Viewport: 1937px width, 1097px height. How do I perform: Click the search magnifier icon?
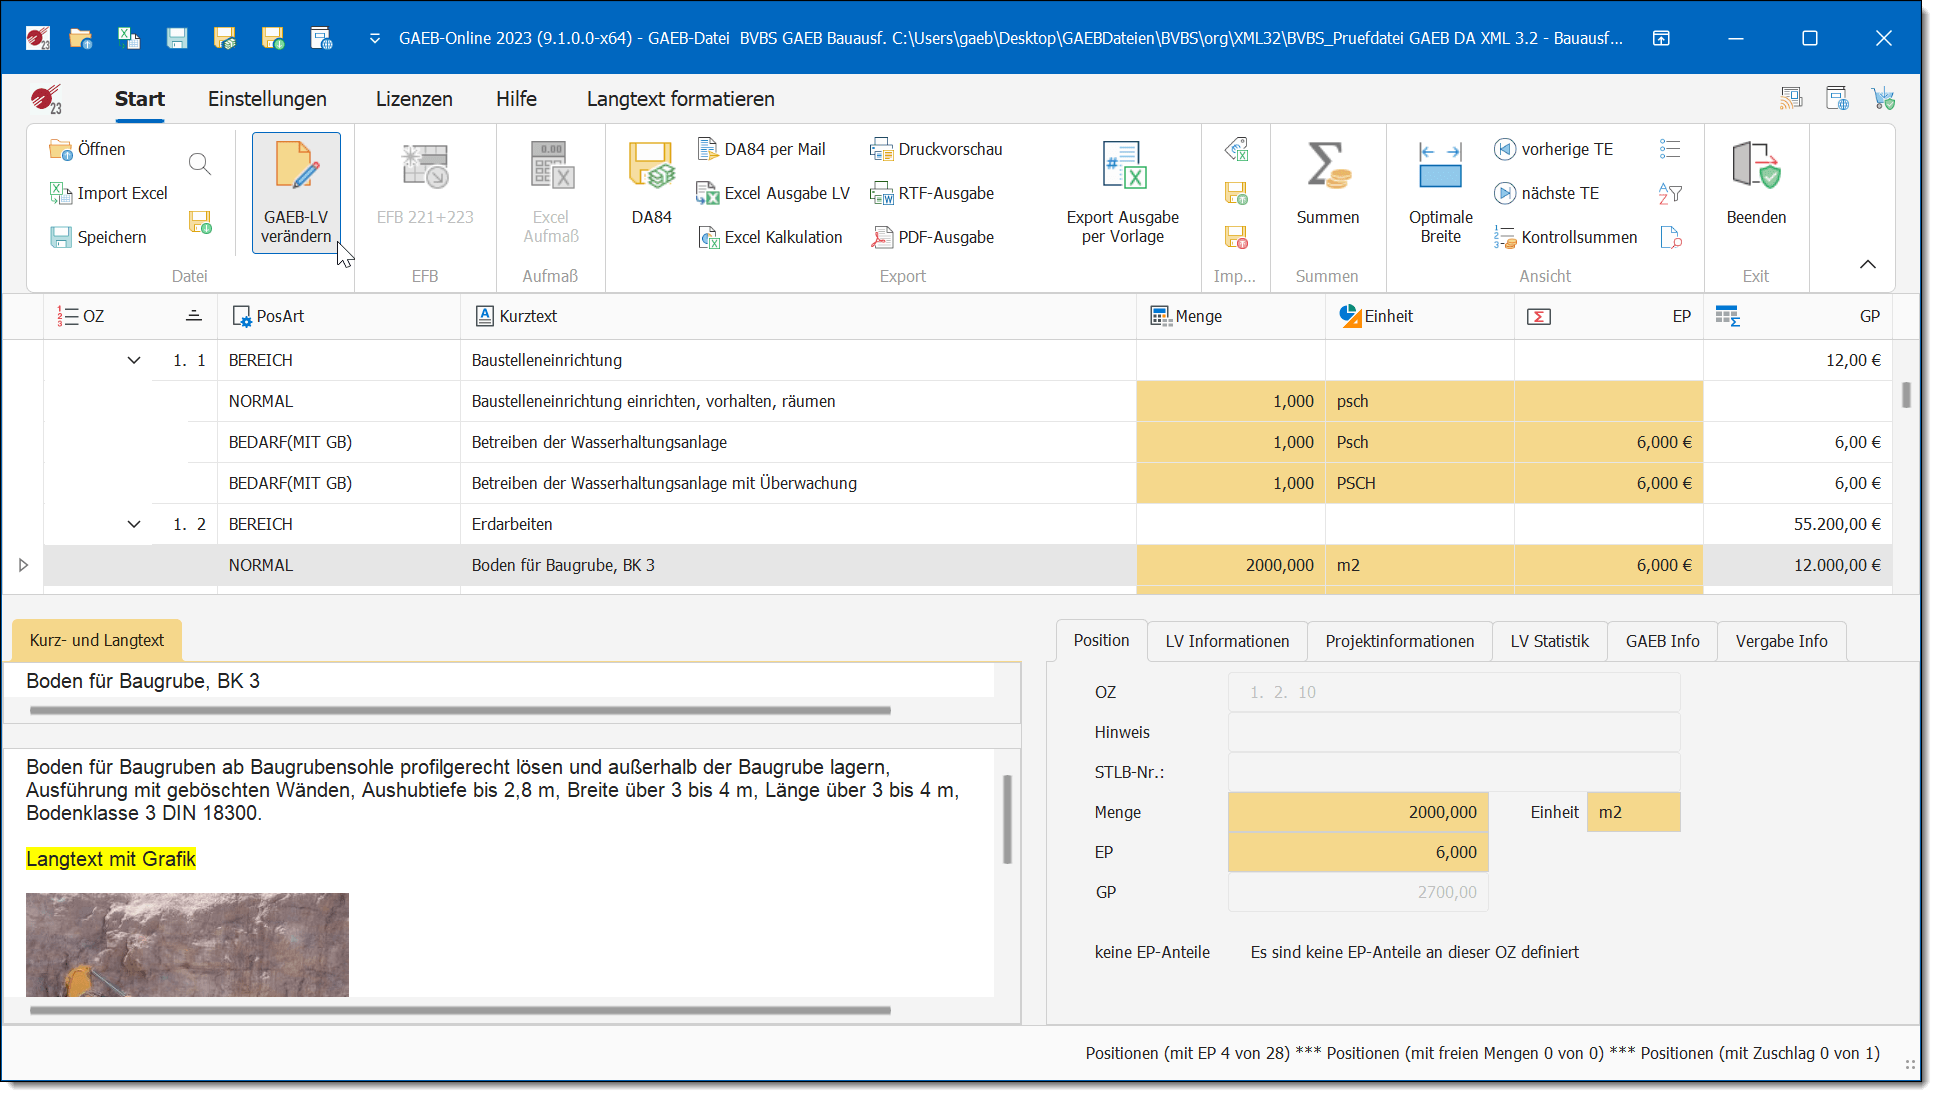pos(200,164)
